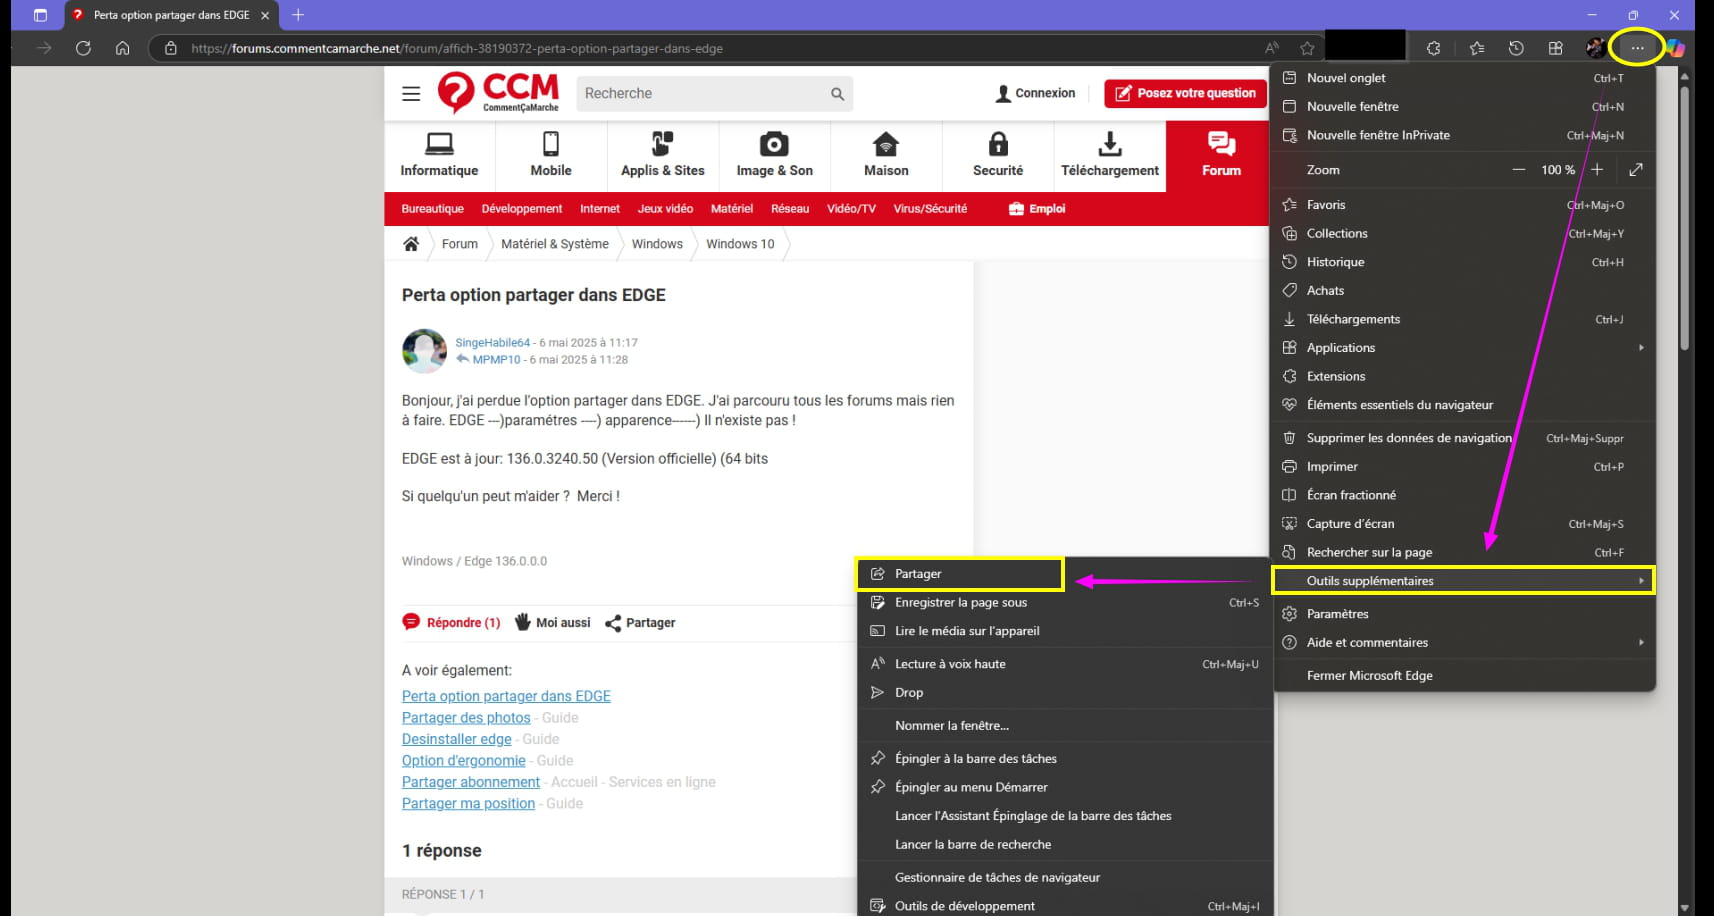Screen dimensions: 1714x916
Task: Choose Fermer Microsoft Edge
Action: pos(1463,676)
